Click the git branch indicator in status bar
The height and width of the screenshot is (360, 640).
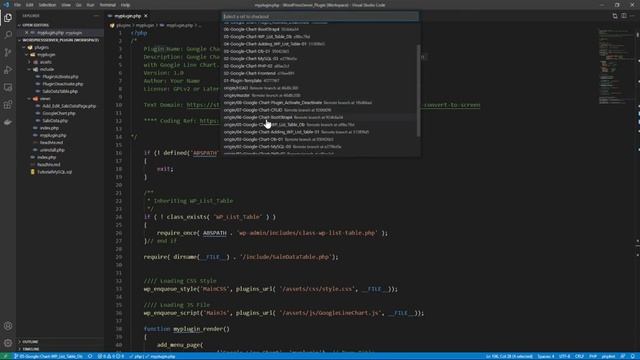49,356
